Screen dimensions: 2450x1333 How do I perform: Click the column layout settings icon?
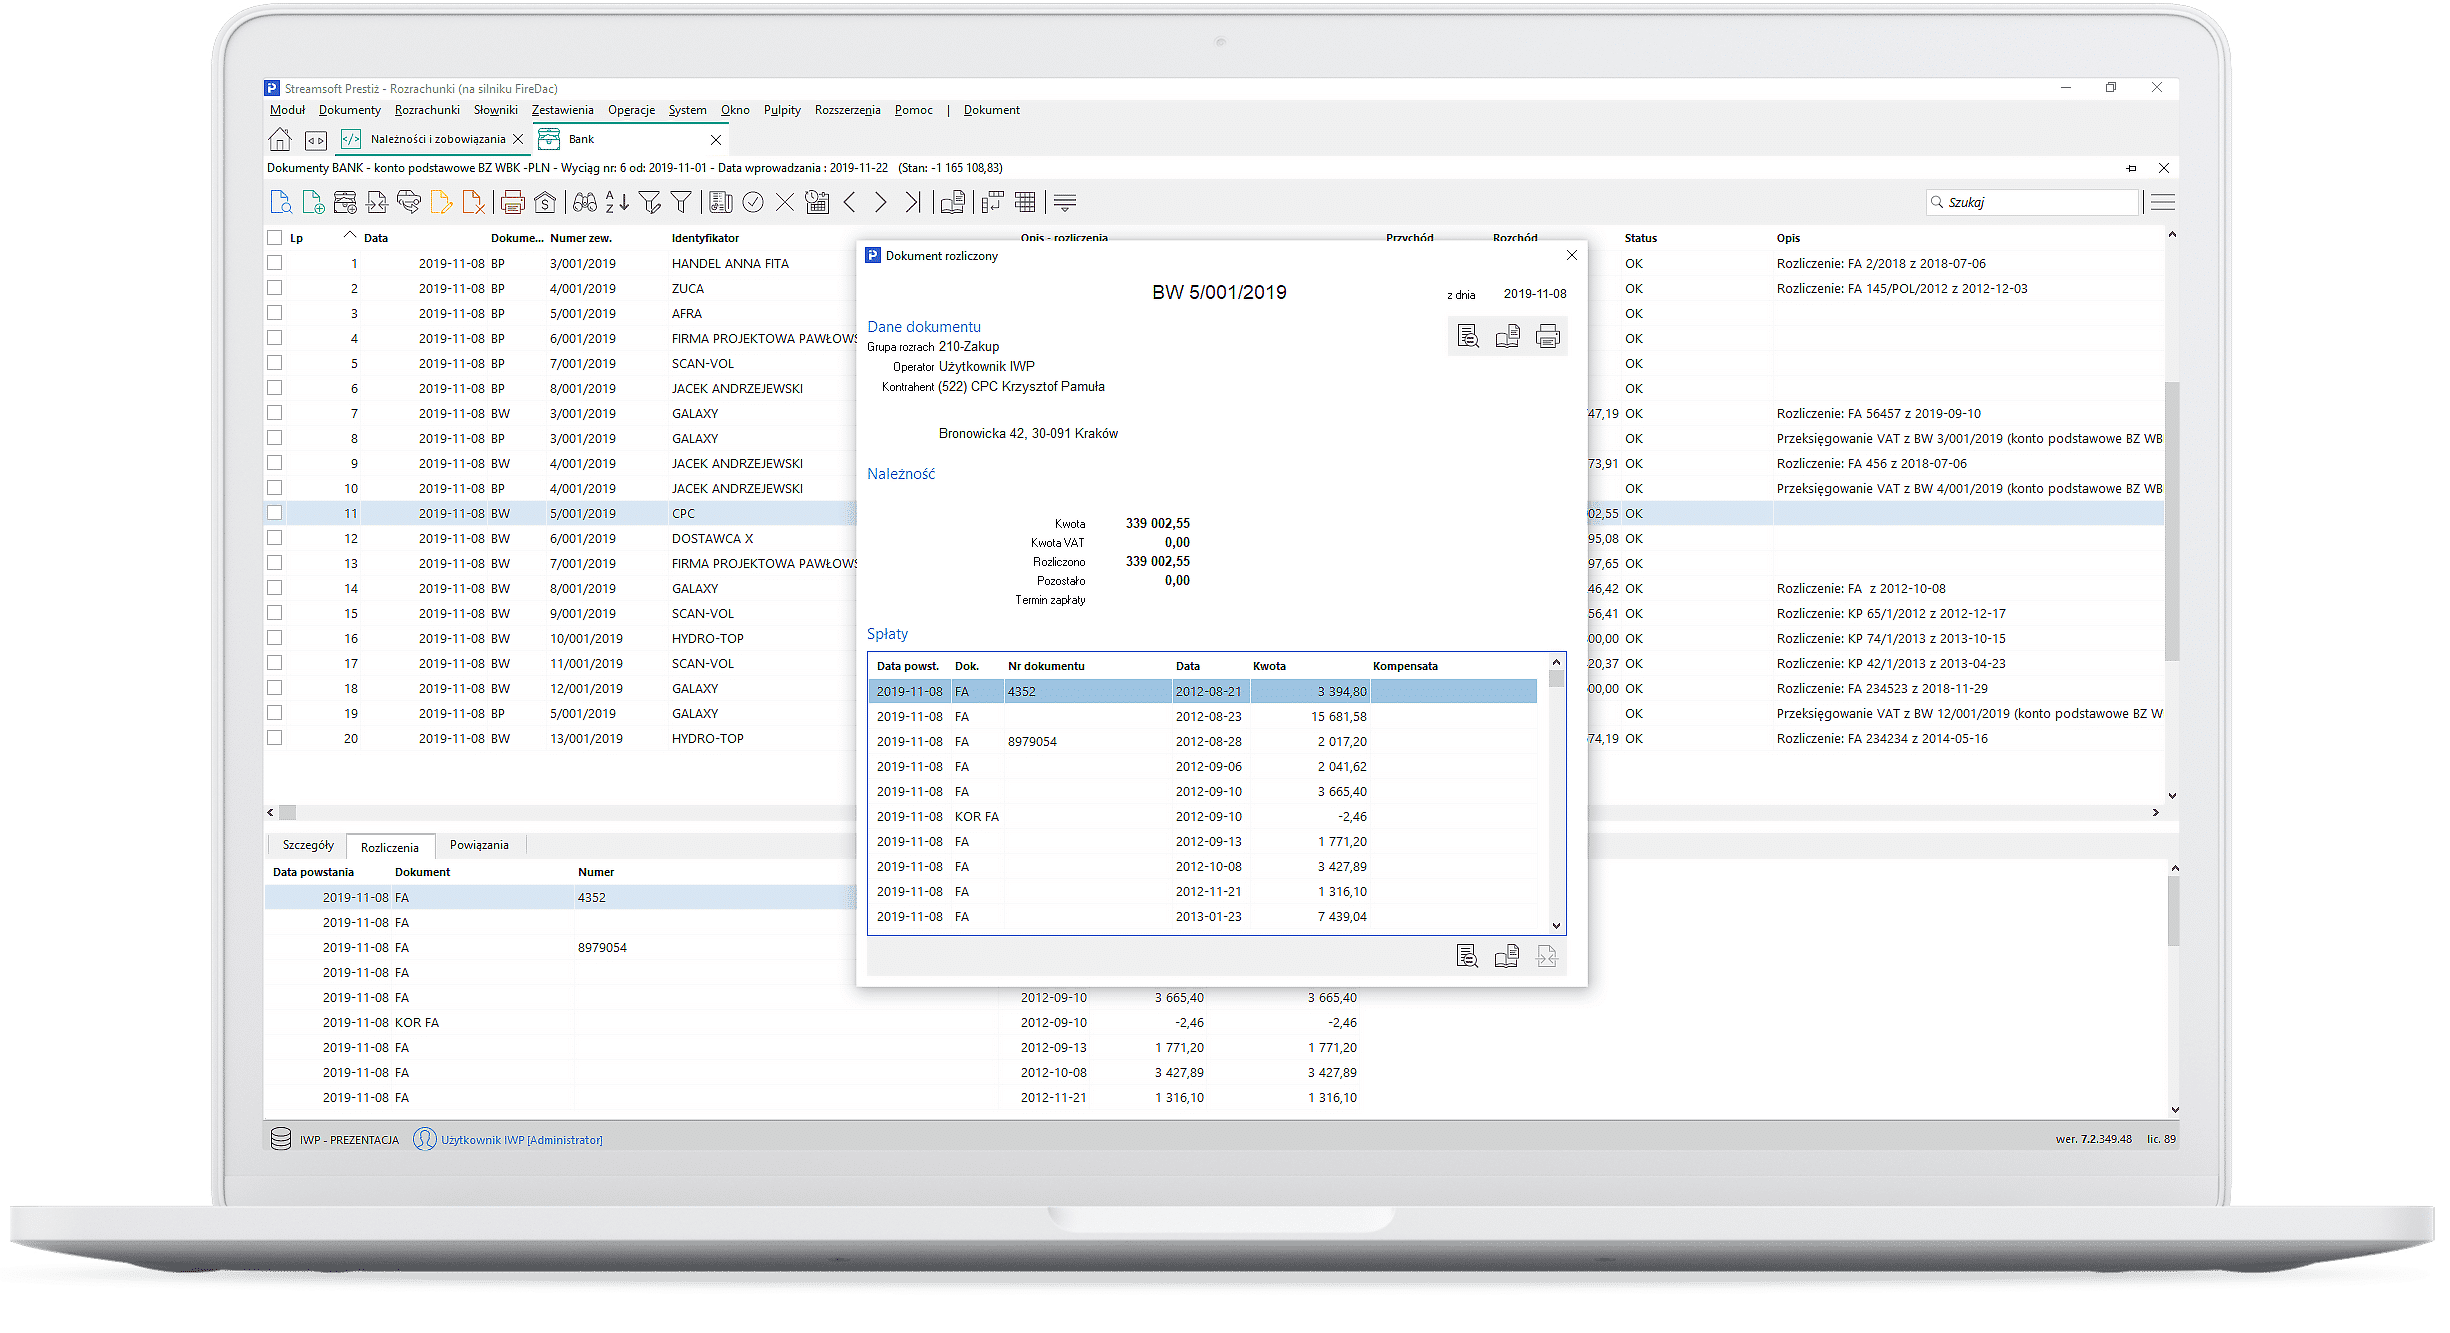point(993,202)
